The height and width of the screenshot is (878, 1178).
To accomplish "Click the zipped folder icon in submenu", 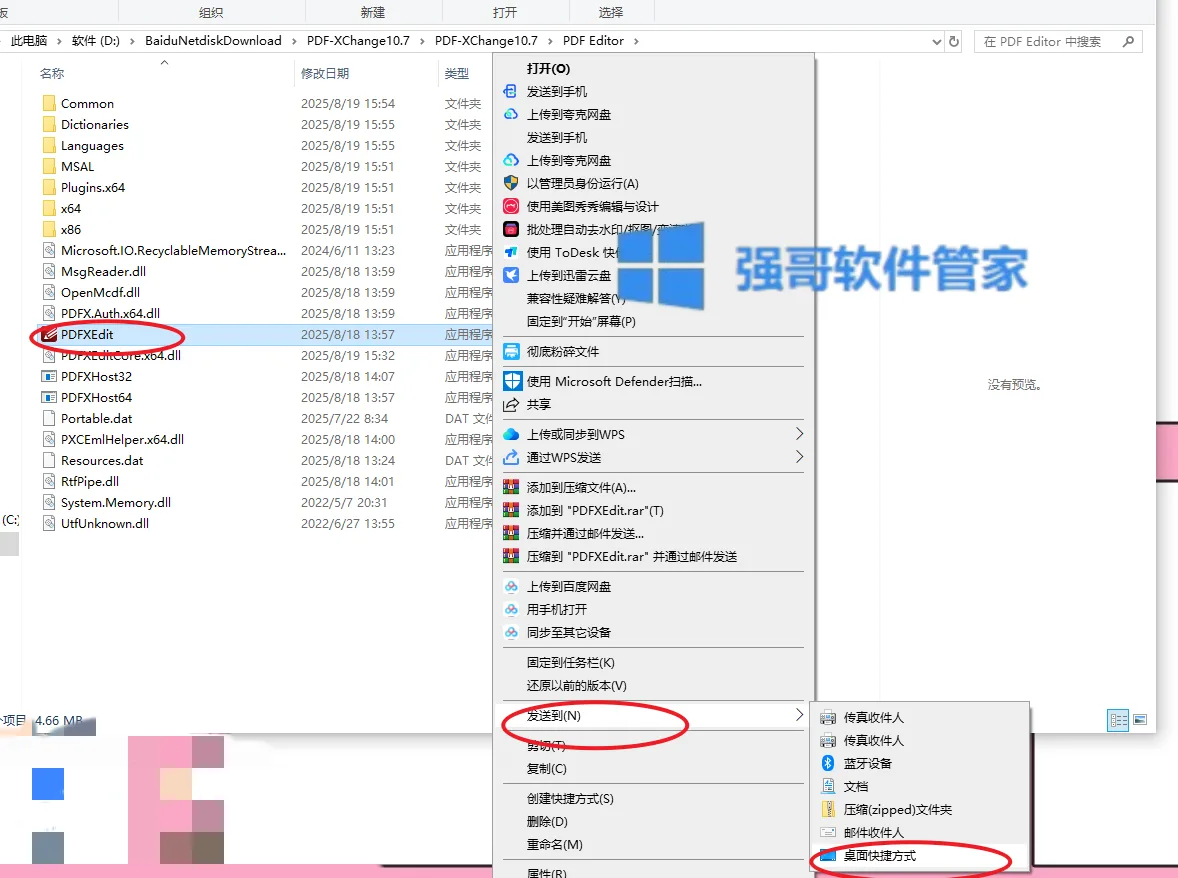I will tap(828, 809).
